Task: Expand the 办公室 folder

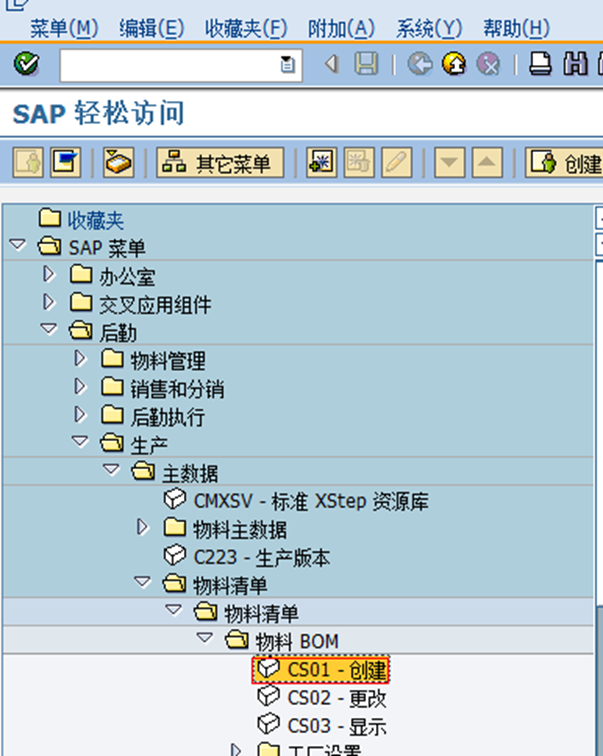Action: (49, 274)
